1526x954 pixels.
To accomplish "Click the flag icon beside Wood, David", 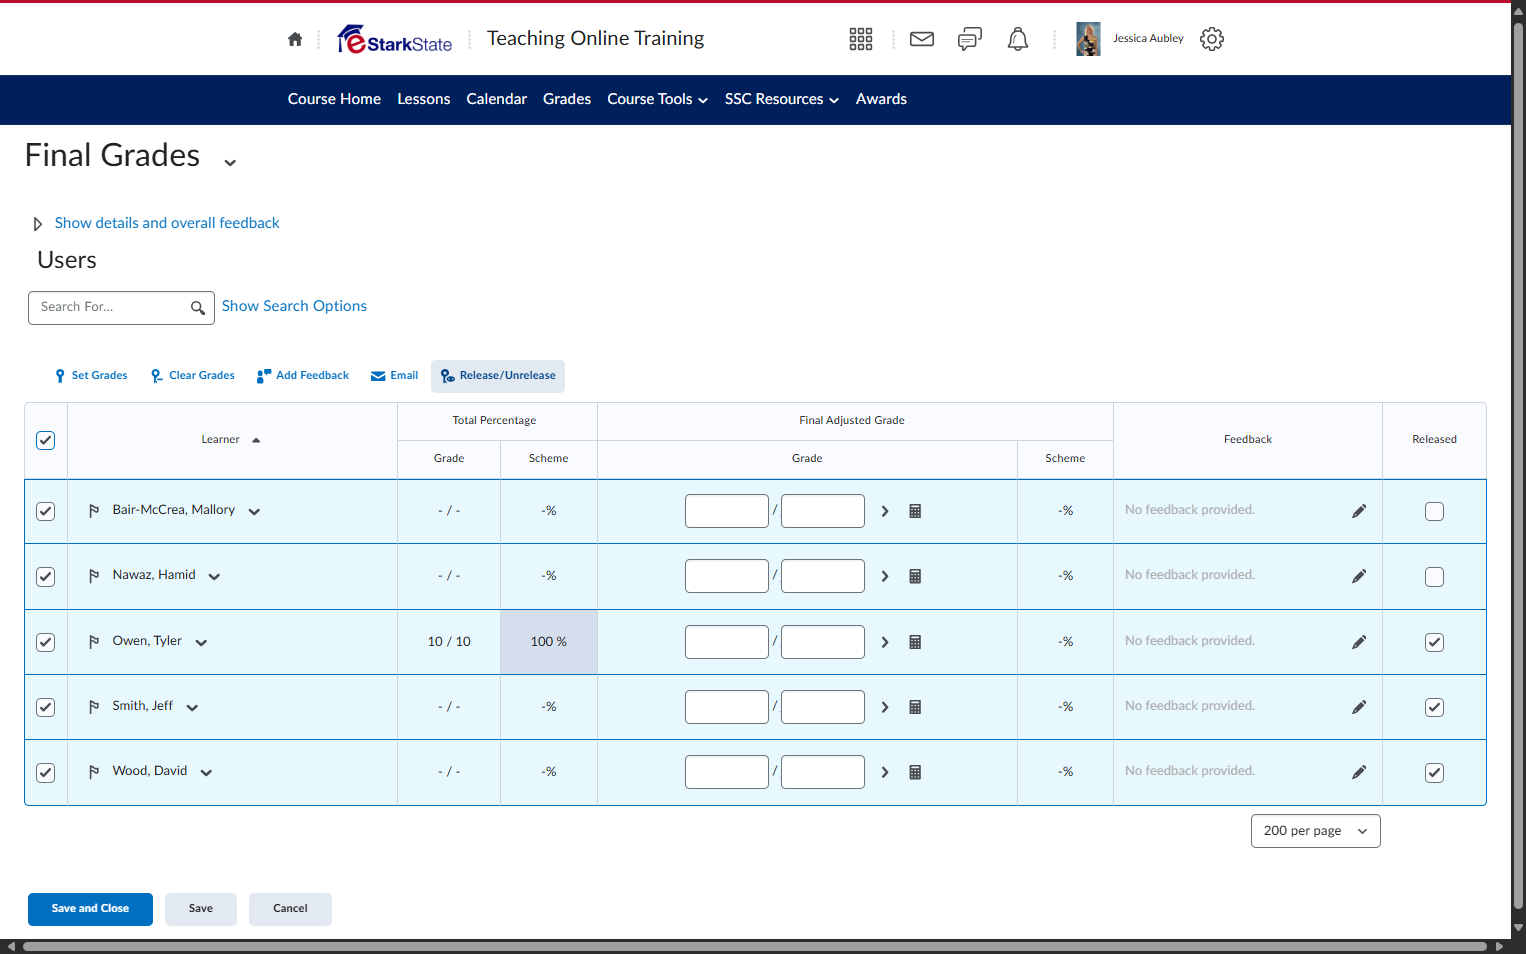I will [94, 772].
